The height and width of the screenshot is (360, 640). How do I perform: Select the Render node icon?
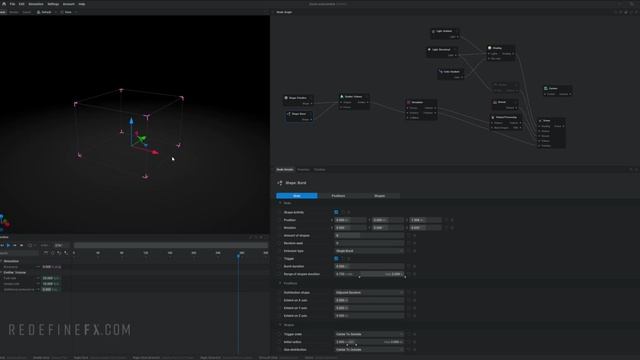click(x=540, y=121)
